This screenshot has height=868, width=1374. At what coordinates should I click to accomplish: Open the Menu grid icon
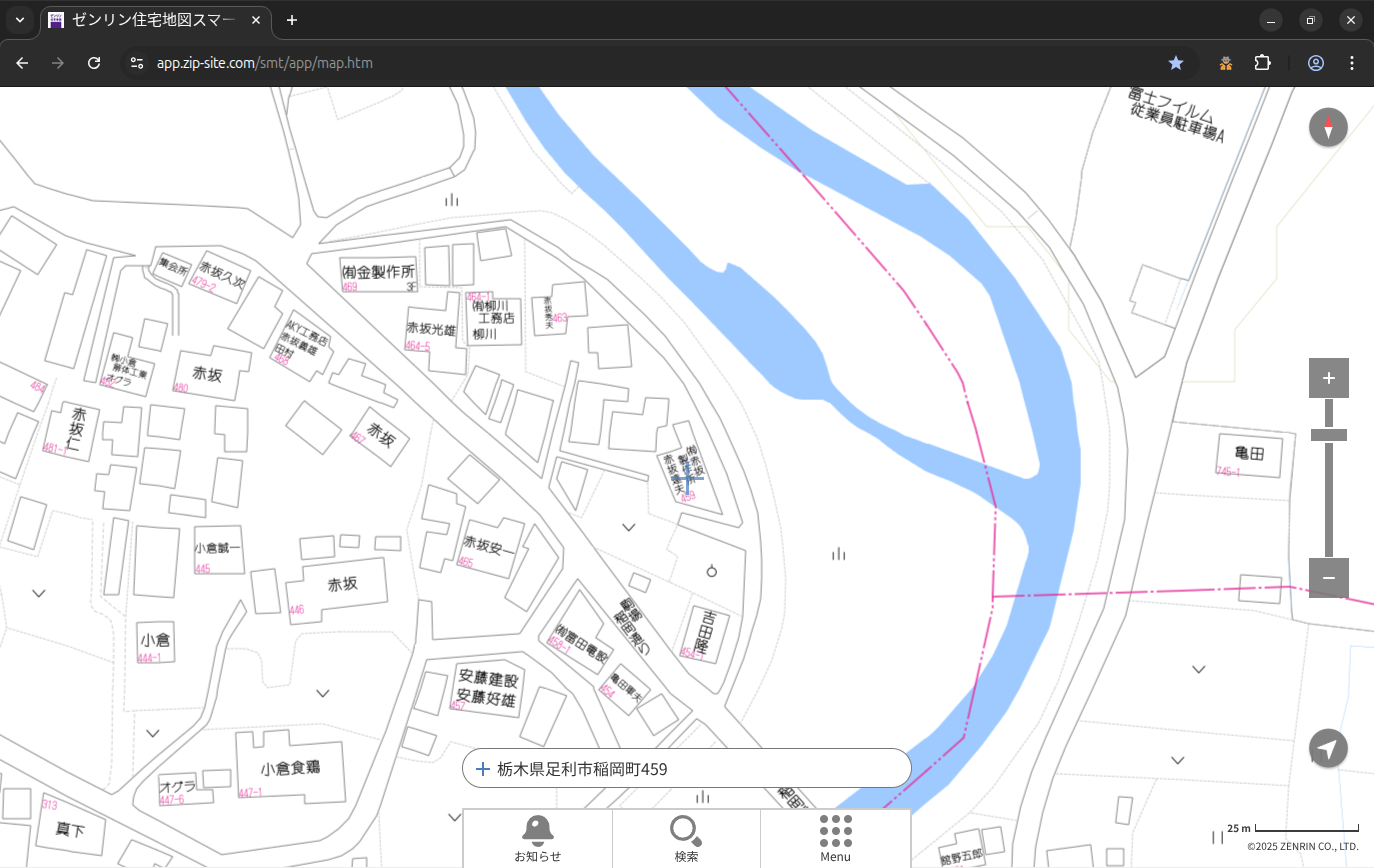point(835,838)
